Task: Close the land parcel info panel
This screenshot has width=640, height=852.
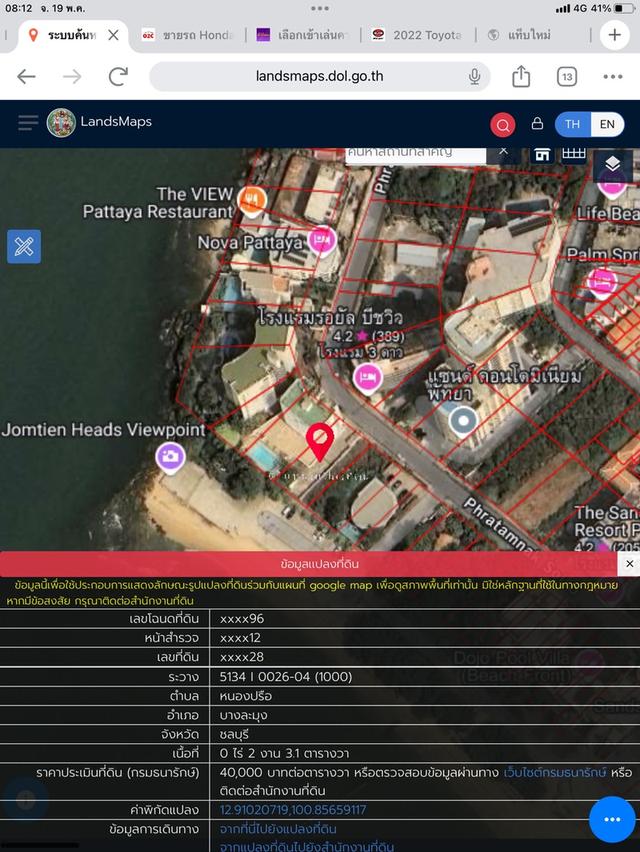Action: coord(629,563)
